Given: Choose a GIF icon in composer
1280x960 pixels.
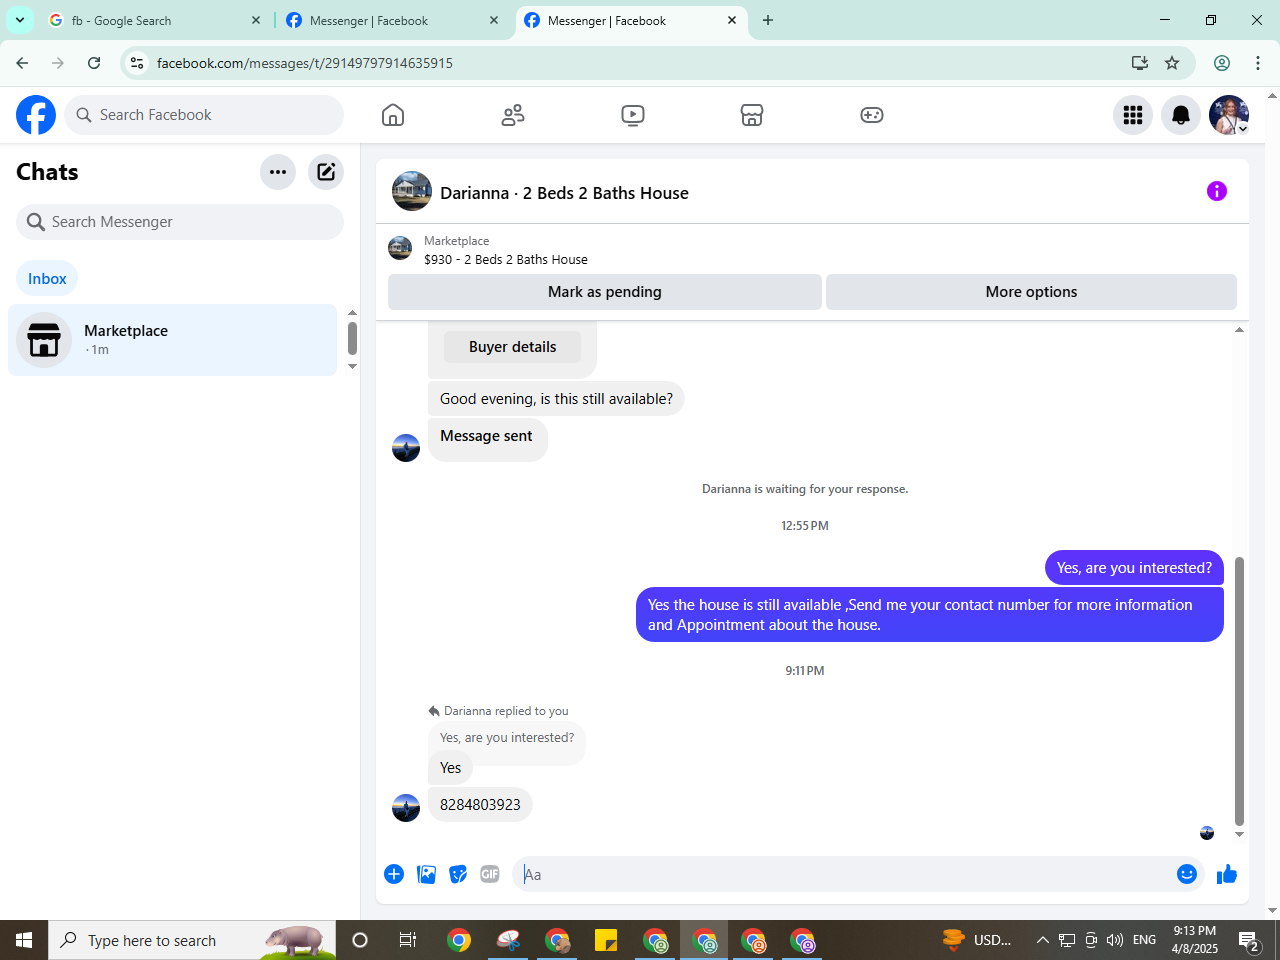Looking at the screenshot, I should coord(490,874).
